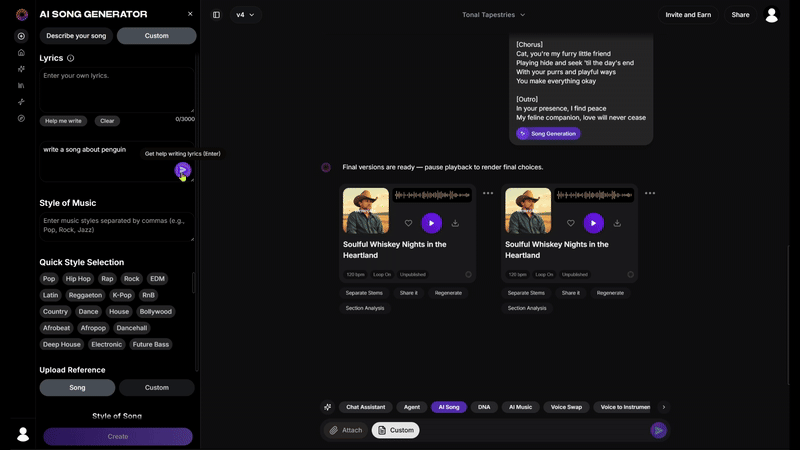Select the K-Pop style chip
This screenshot has width=800, height=450.
(x=122, y=295)
